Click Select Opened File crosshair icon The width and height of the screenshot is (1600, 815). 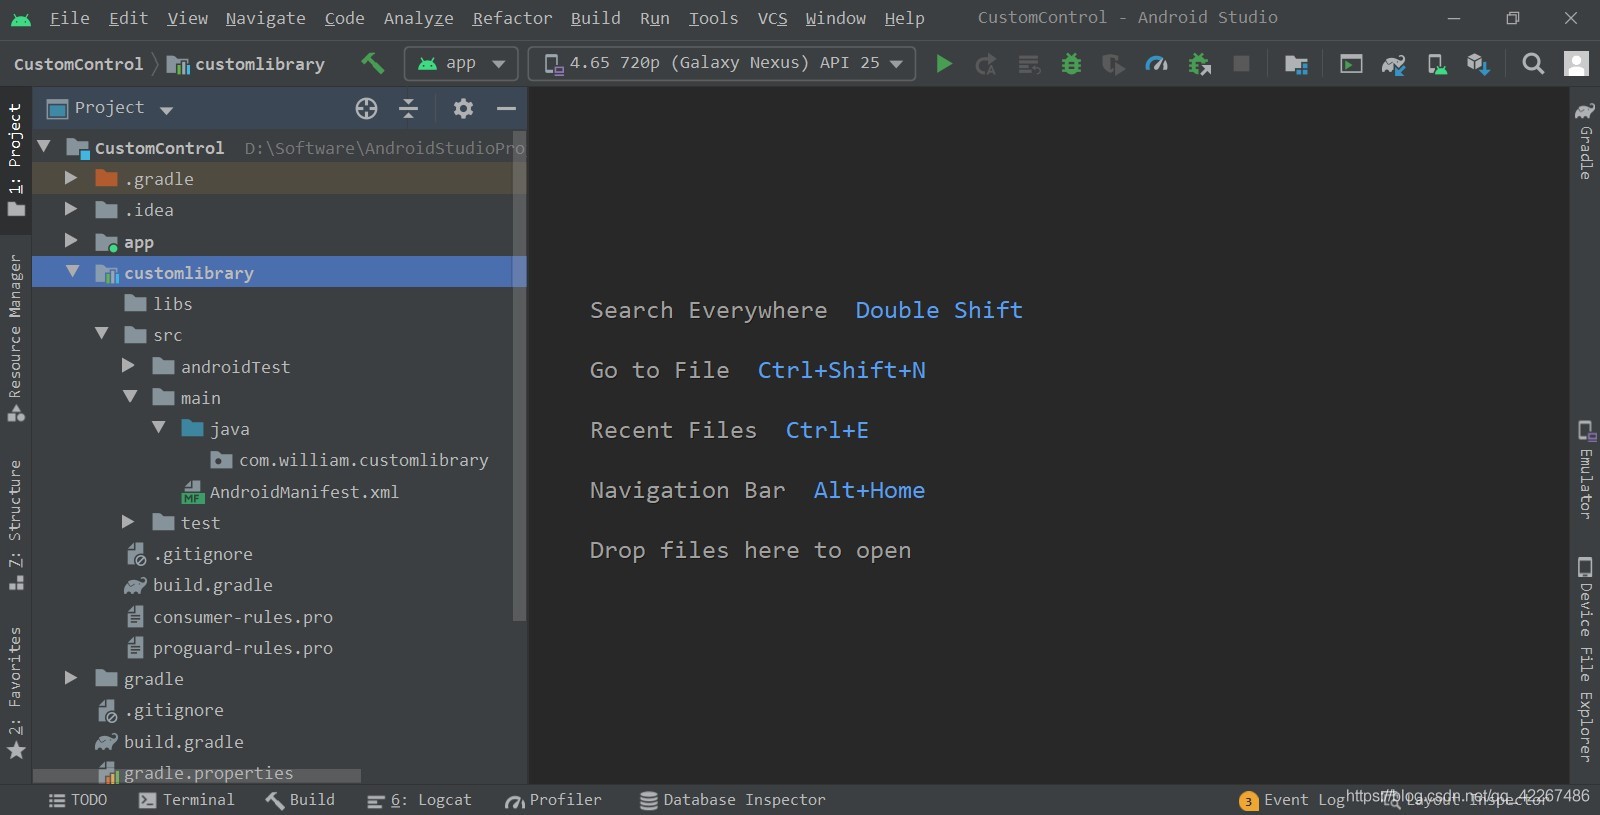tap(366, 108)
